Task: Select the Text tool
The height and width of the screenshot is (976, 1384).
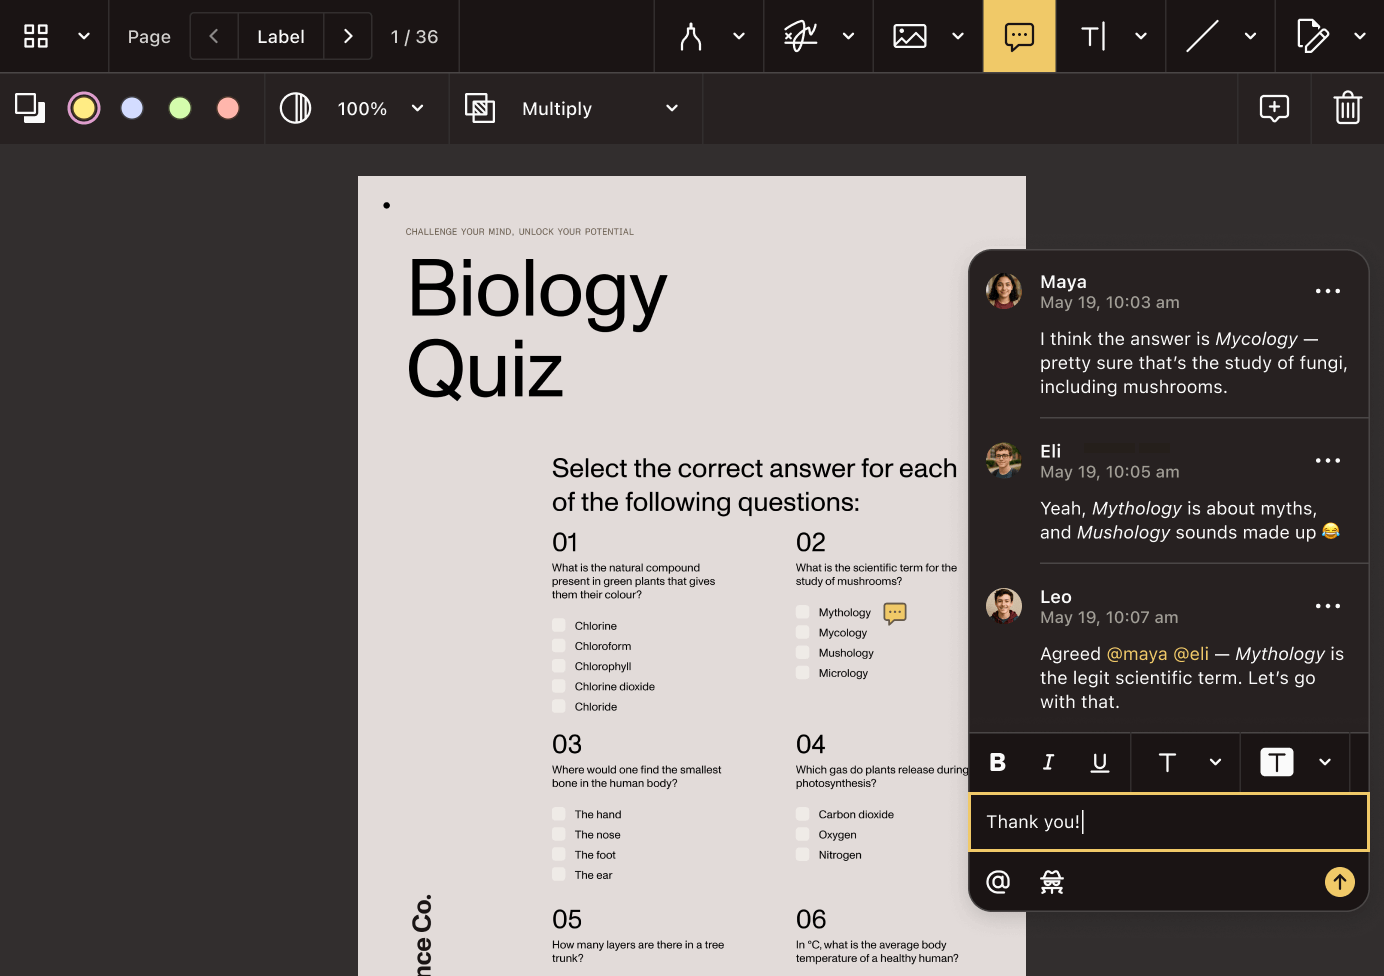Action: click(x=1093, y=36)
